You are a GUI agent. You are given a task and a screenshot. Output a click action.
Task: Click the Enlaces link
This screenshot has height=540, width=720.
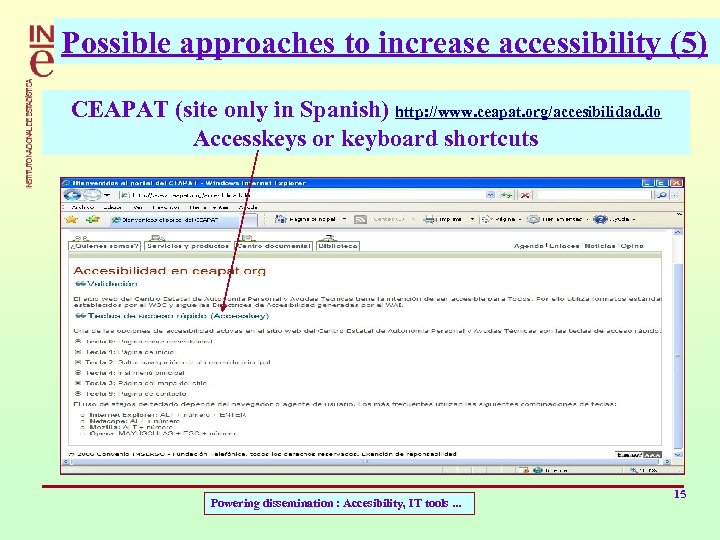(564, 246)
